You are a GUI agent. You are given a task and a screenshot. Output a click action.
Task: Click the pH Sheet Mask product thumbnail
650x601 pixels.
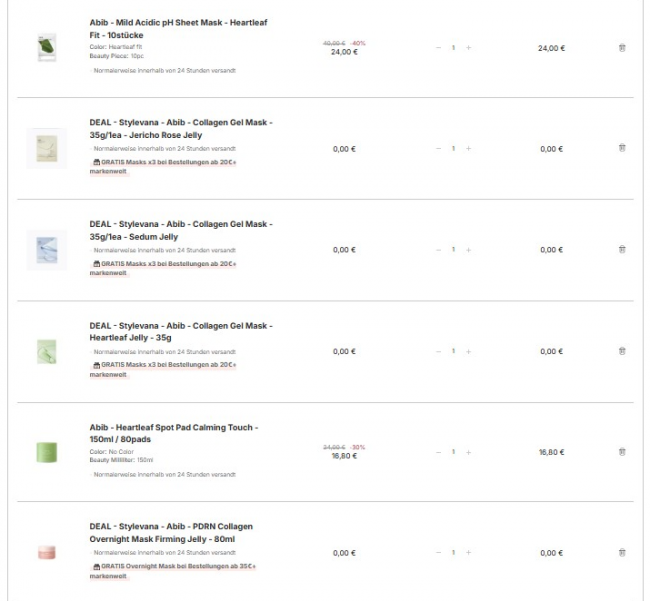click(46, 47)
